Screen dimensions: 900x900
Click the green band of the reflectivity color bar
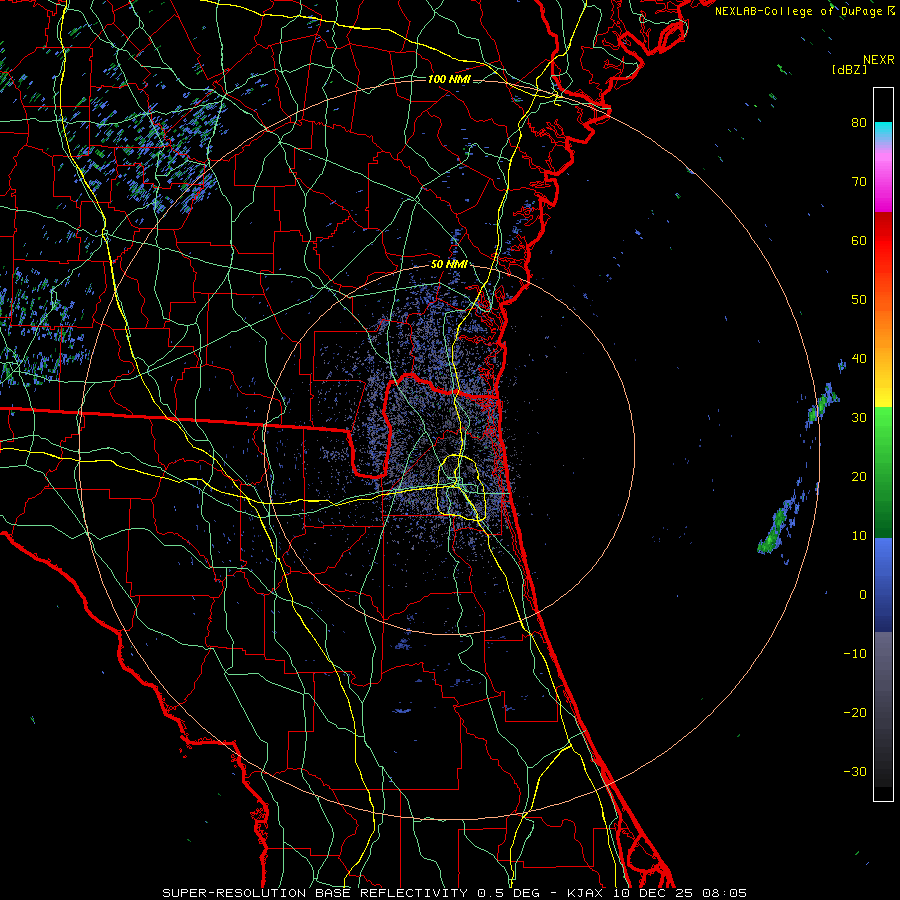pyautogui.click(x=883, y=472)
